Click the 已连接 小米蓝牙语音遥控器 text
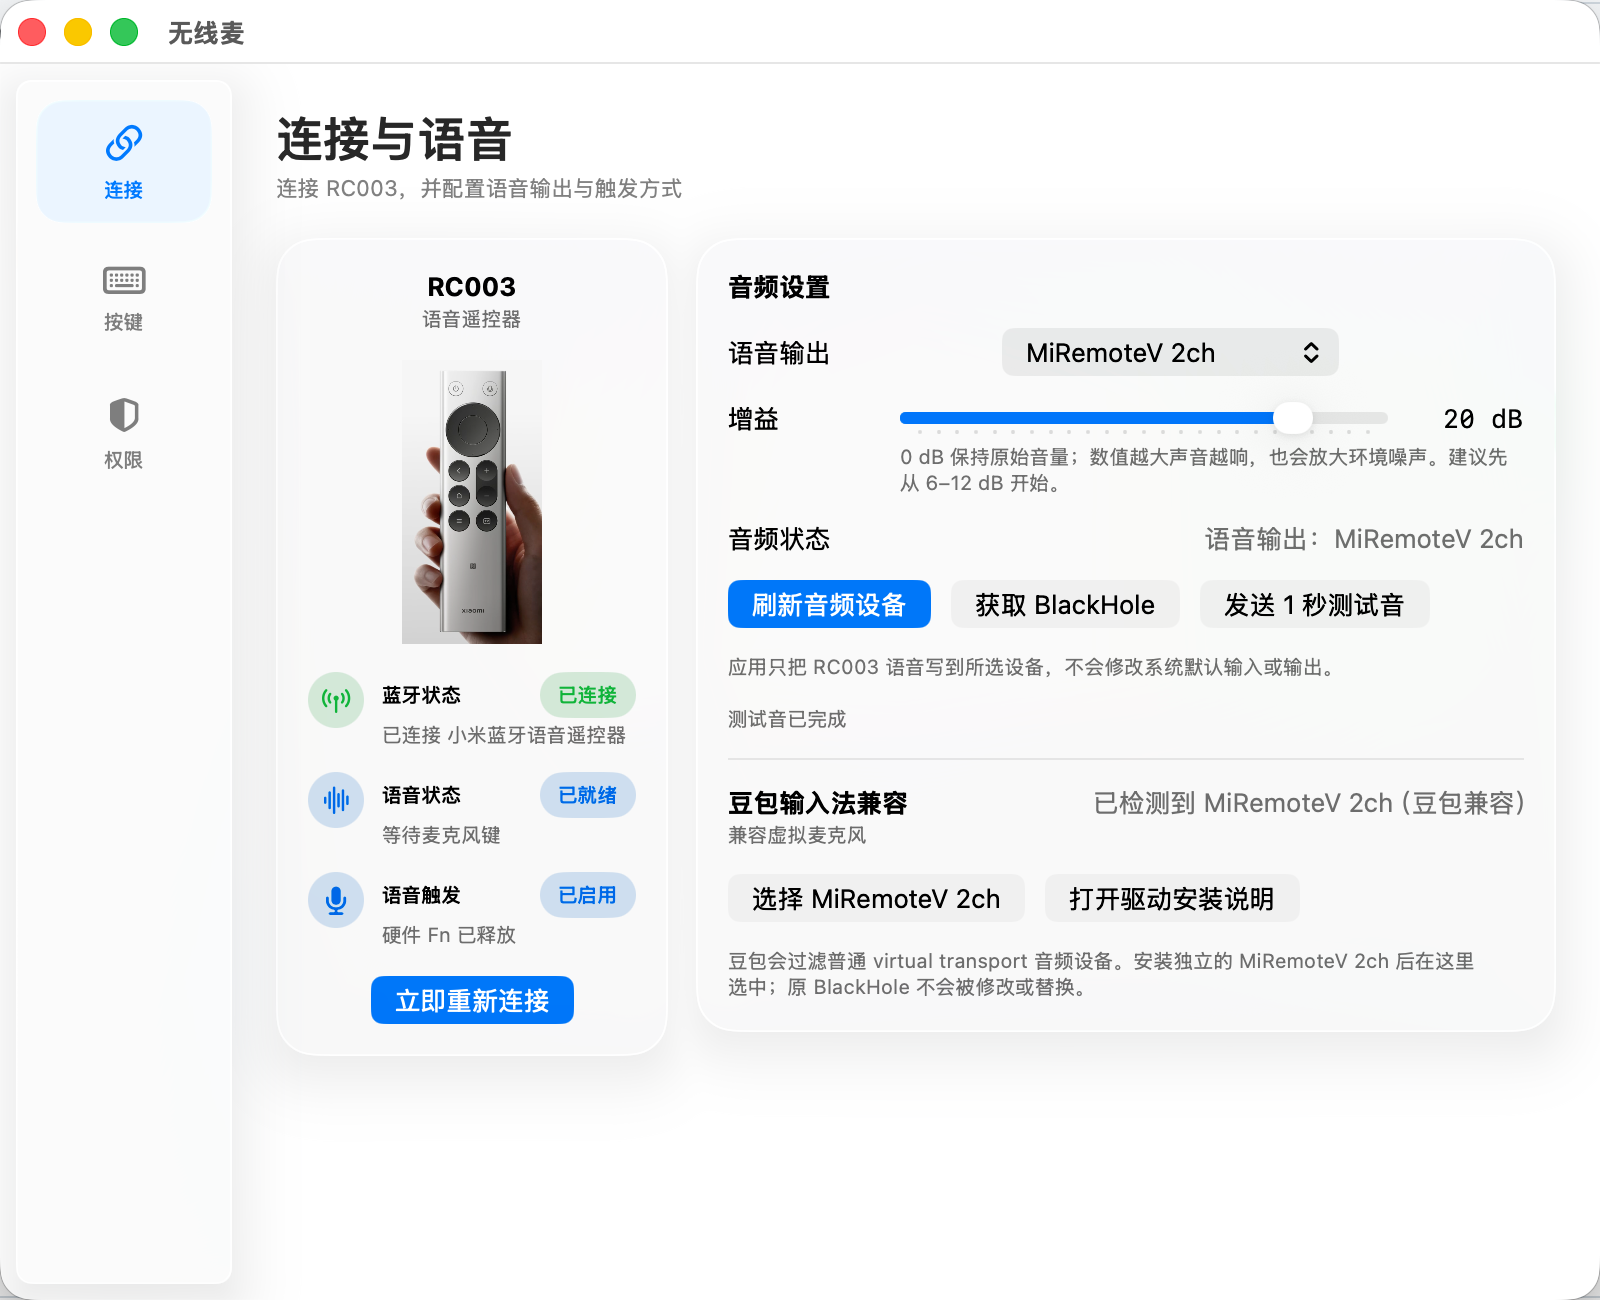 tap(504, 735)
